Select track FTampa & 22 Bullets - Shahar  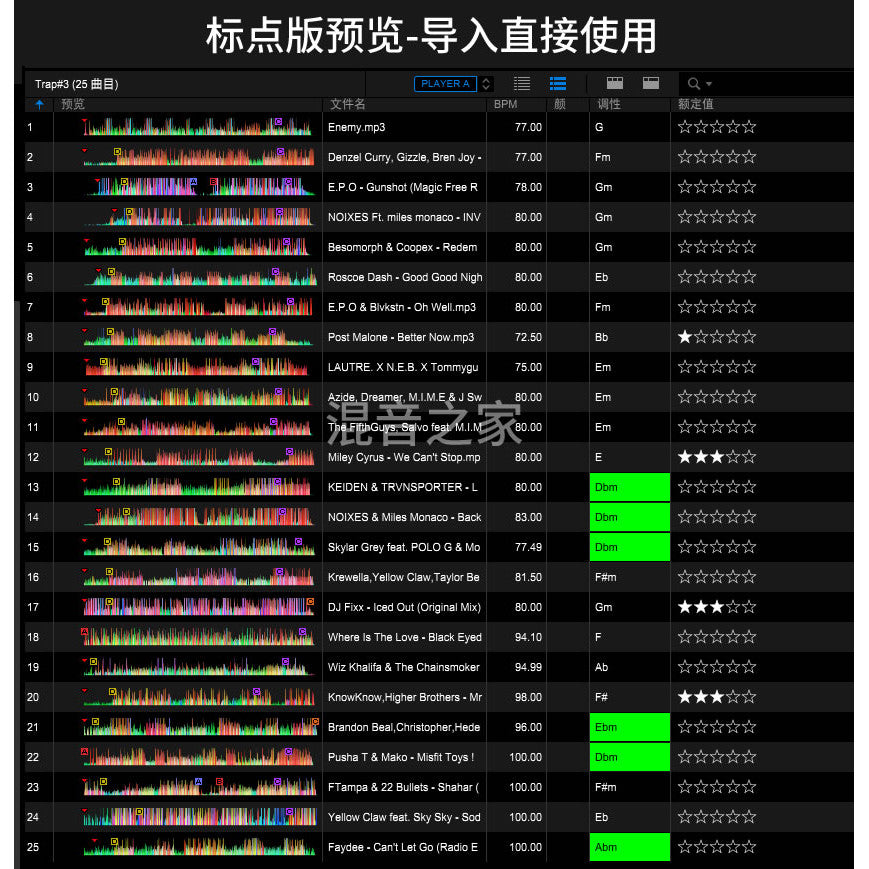[x=403, y=787]
